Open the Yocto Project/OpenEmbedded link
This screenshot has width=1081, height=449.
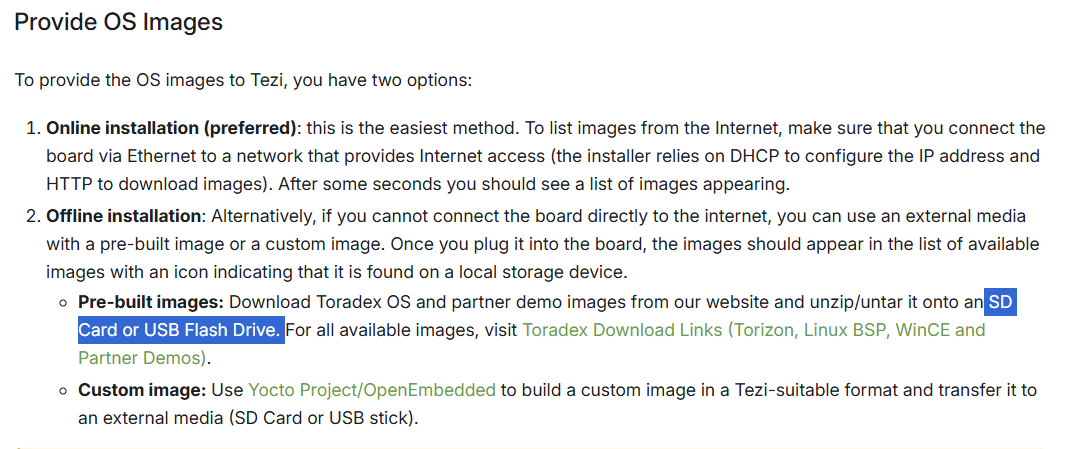372,390
